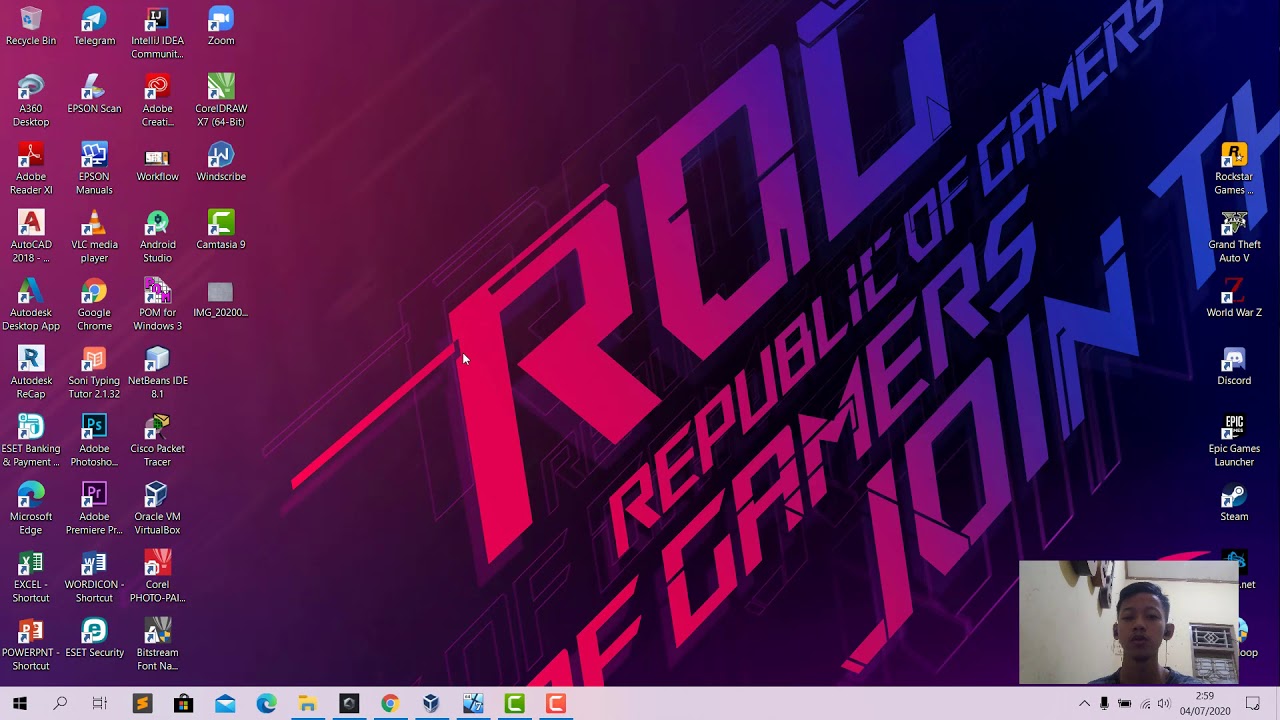Select the Cisco Packet Tracer icon
The width and height of the screenshot is (1280, 720).
[157, 441]
